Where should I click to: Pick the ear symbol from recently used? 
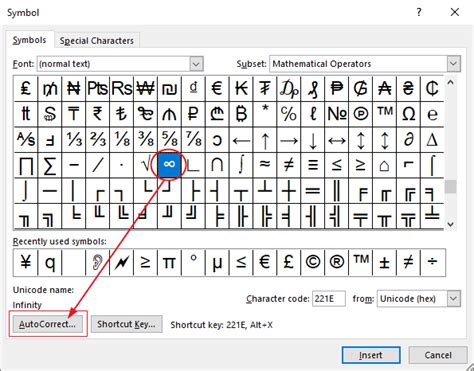click(98, 262)
